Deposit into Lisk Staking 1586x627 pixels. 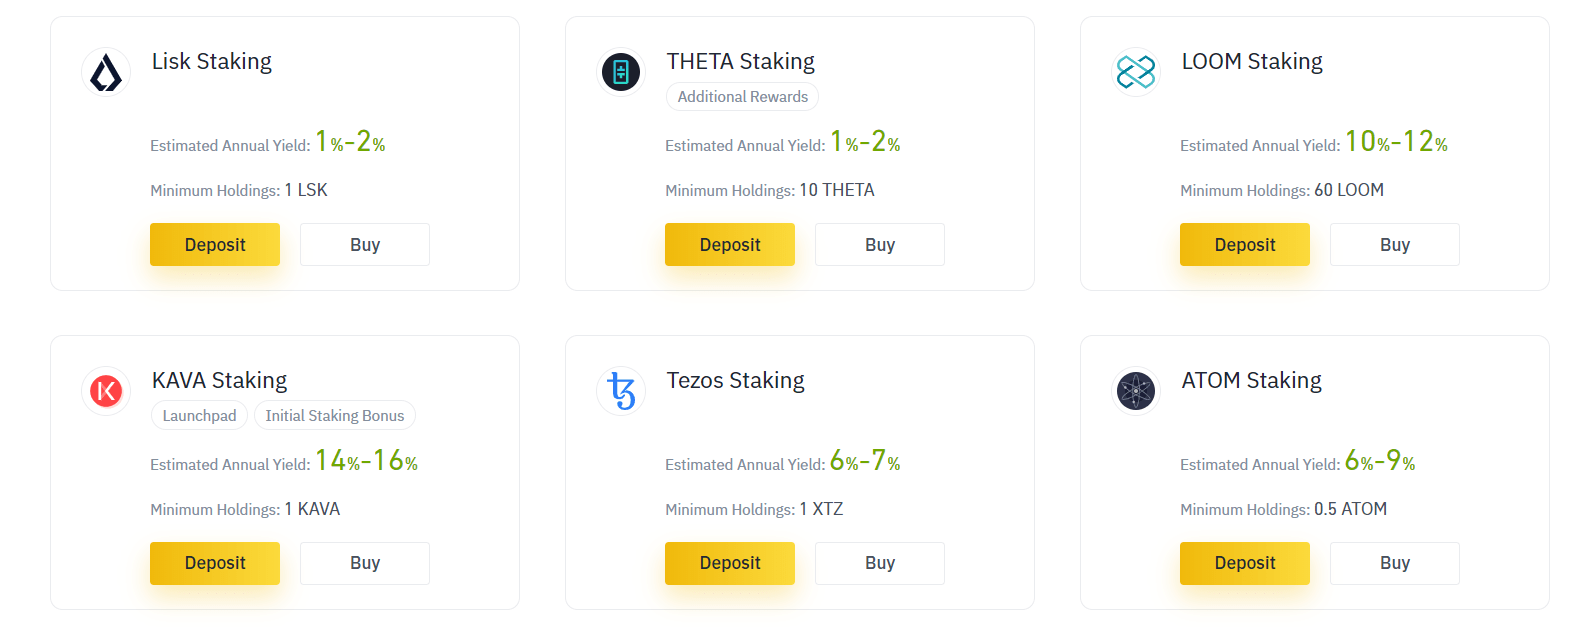215,245
